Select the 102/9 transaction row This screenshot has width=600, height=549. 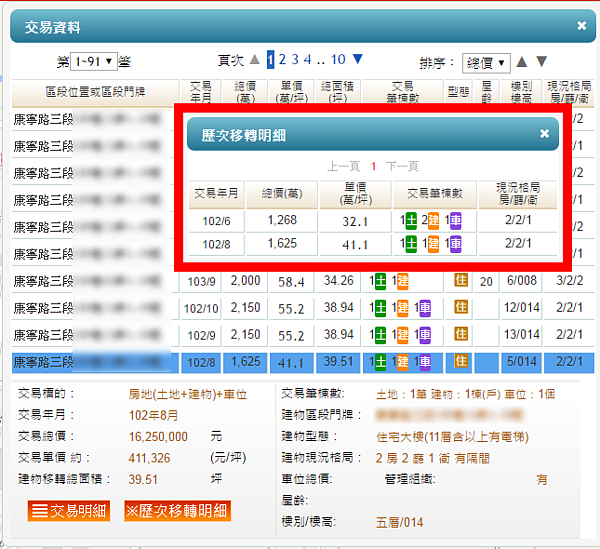point(303,335)
